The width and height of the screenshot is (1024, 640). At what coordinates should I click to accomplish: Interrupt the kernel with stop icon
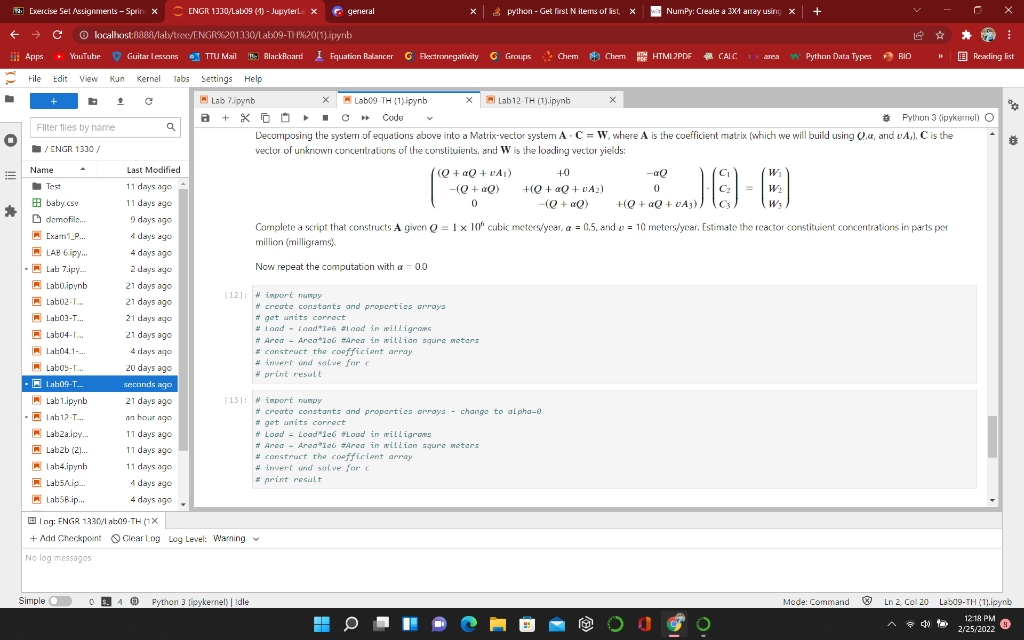pyautogui.click(x=323, y=117)
